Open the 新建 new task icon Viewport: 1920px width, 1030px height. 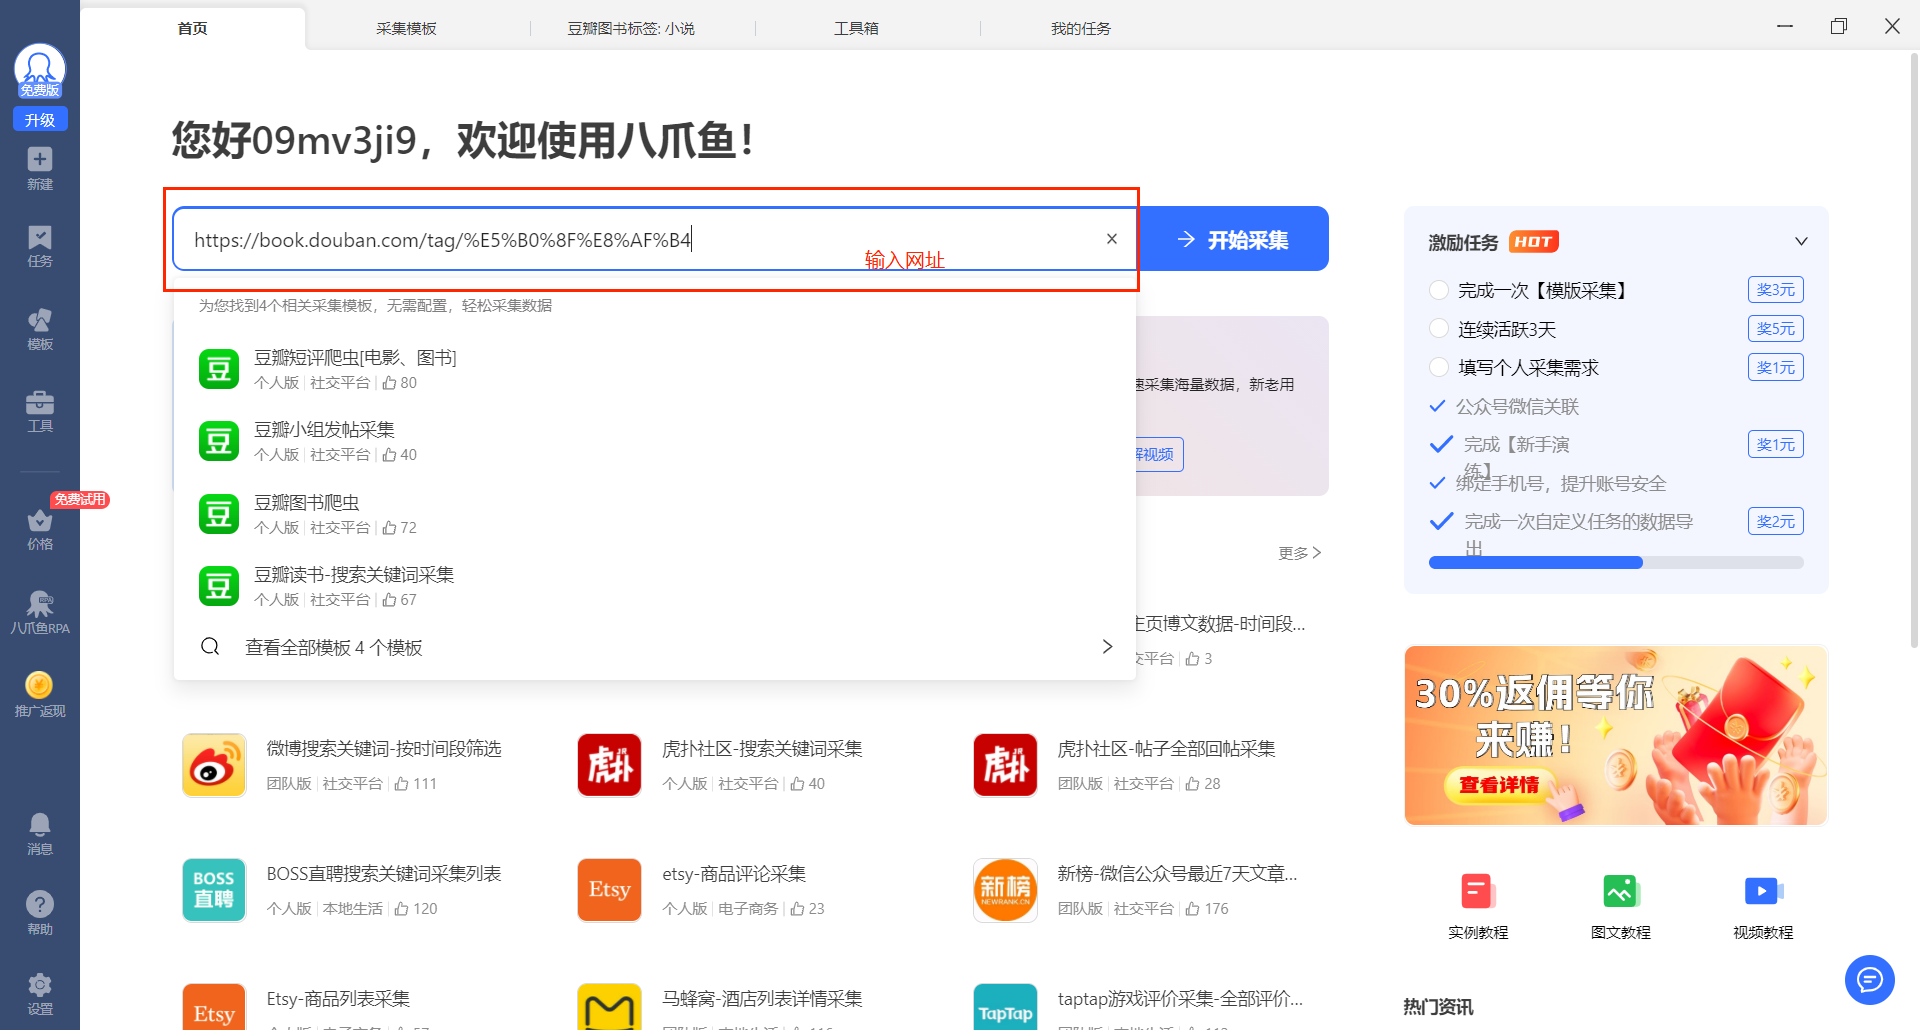pyautogui.click(x=40, y=168)
